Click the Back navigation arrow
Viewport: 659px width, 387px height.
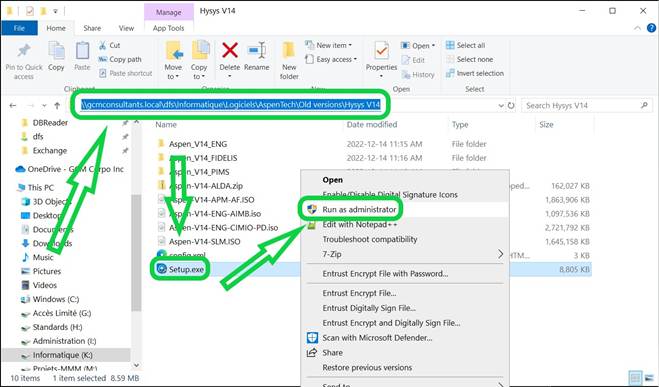click(x=13, y=105)
